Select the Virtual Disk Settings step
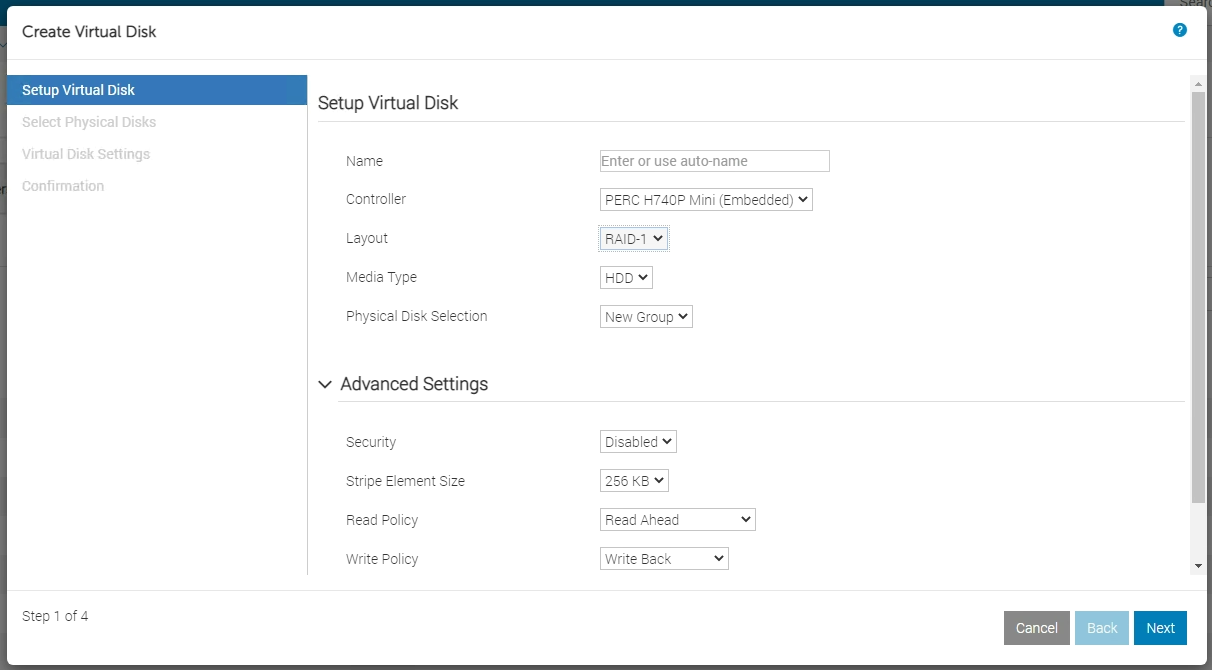 tap(85, 153)
